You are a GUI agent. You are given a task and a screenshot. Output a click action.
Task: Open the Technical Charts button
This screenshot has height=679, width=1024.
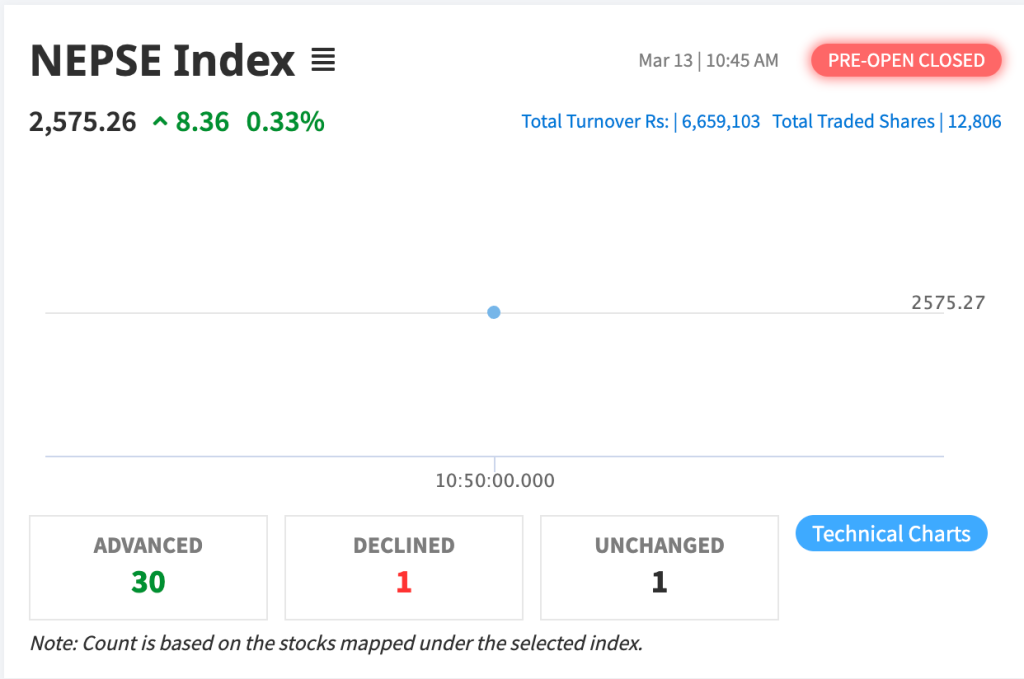(x=891, y=534)
